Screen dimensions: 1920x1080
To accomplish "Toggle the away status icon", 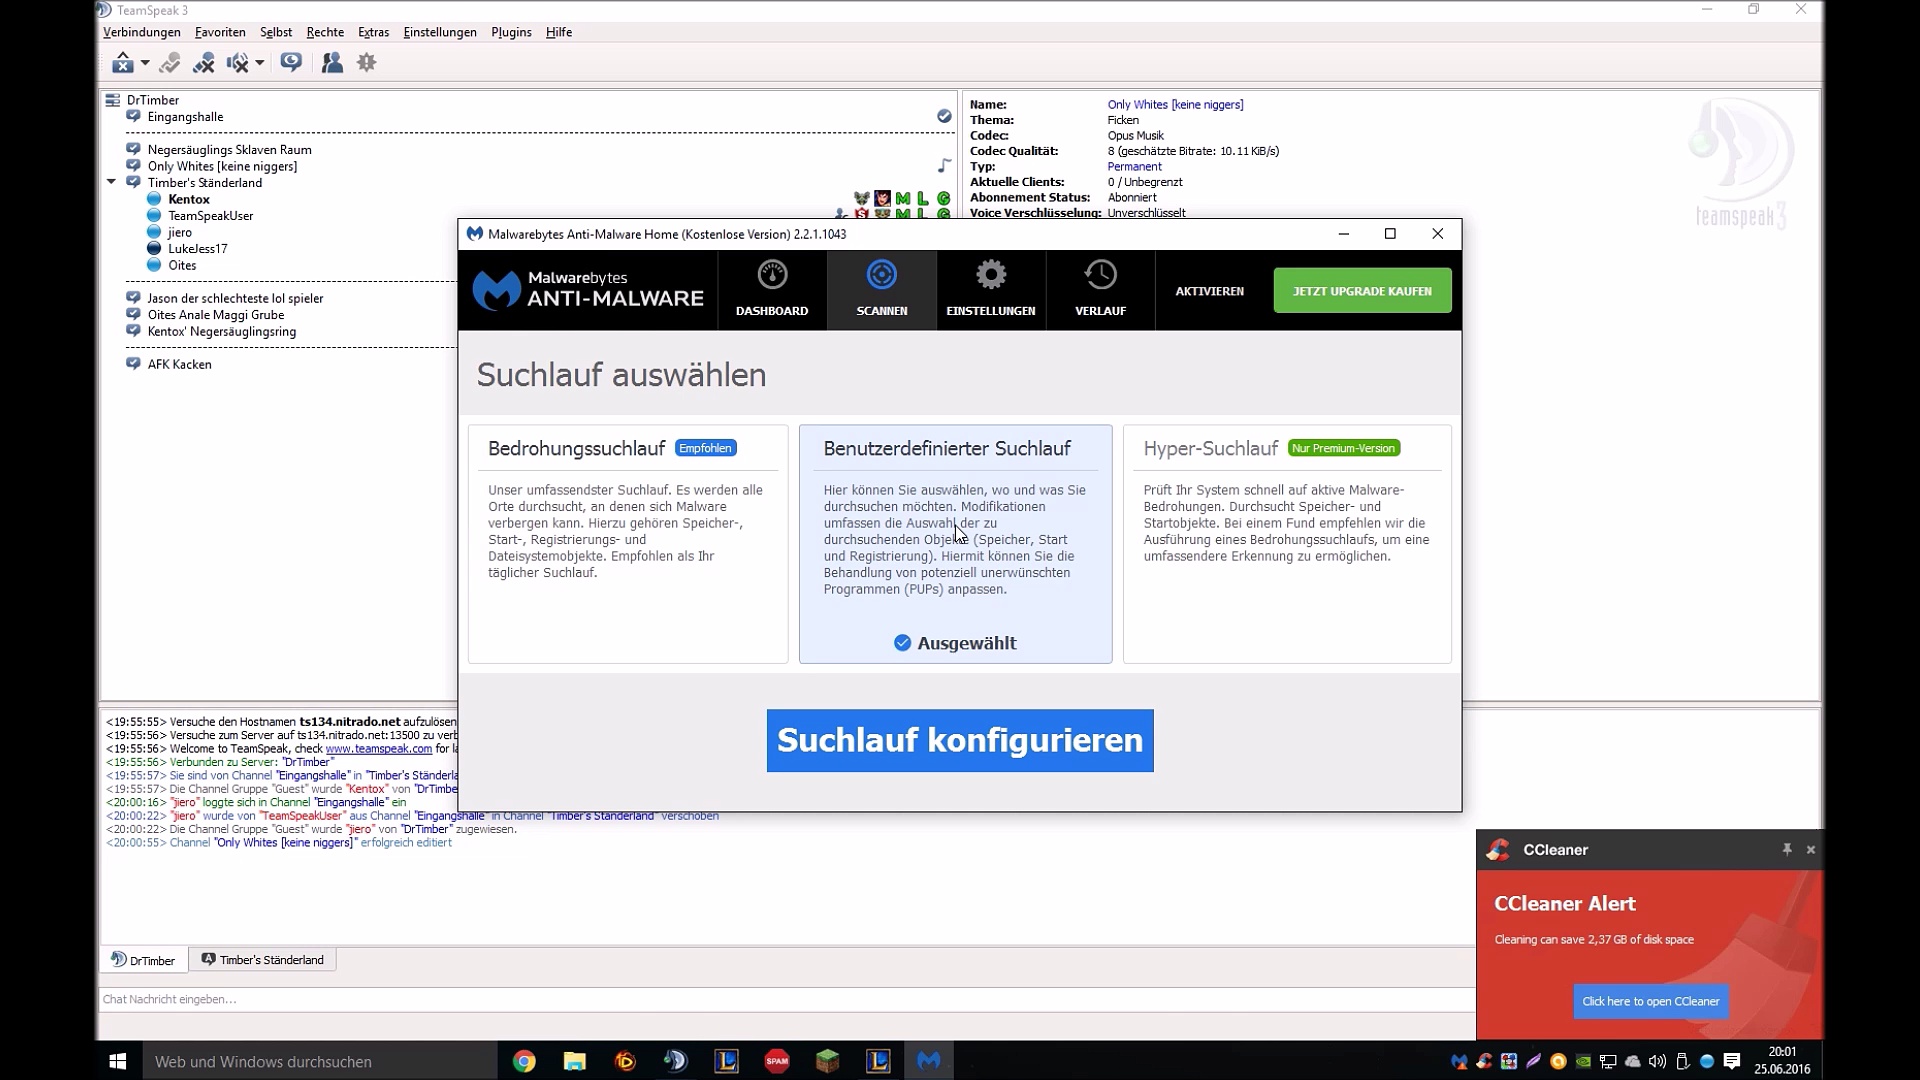I will [123, 63].
